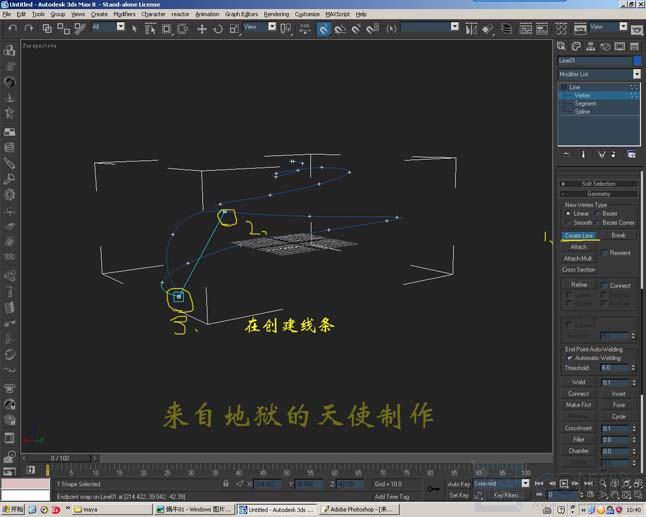Click the Zoom Extents All viewport icon
Viewport: 646px width, 517px height.
point(638,483)
